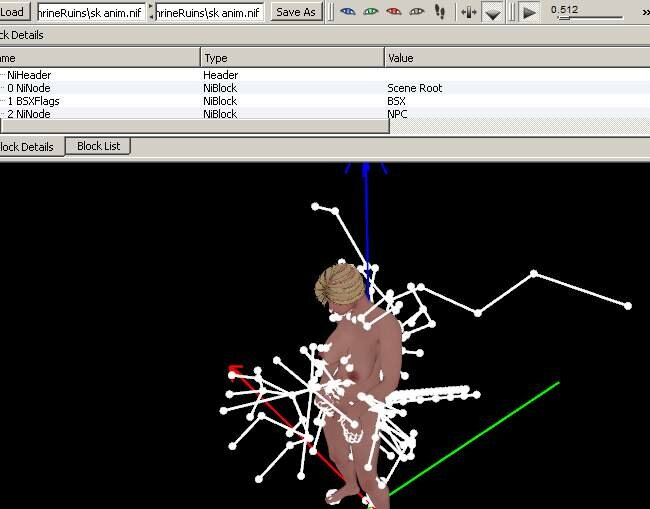Focus the save file path field
Image resolution: width=650 pixels, height=509 pixels.
pos(210,12)
